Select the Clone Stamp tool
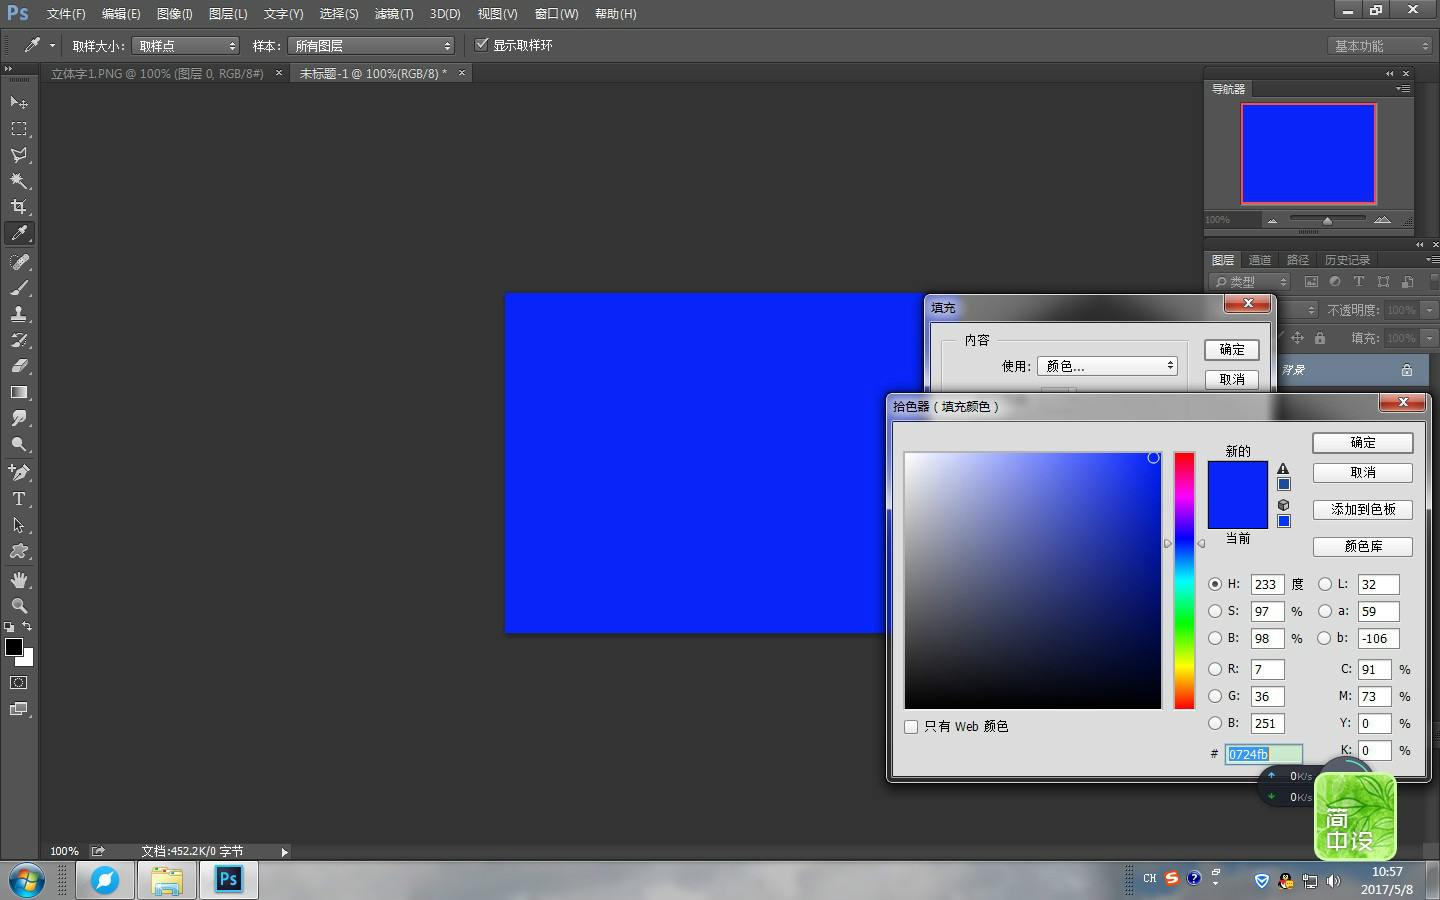This screenshot has height=900, width=1440. click(x=19, y=313)
